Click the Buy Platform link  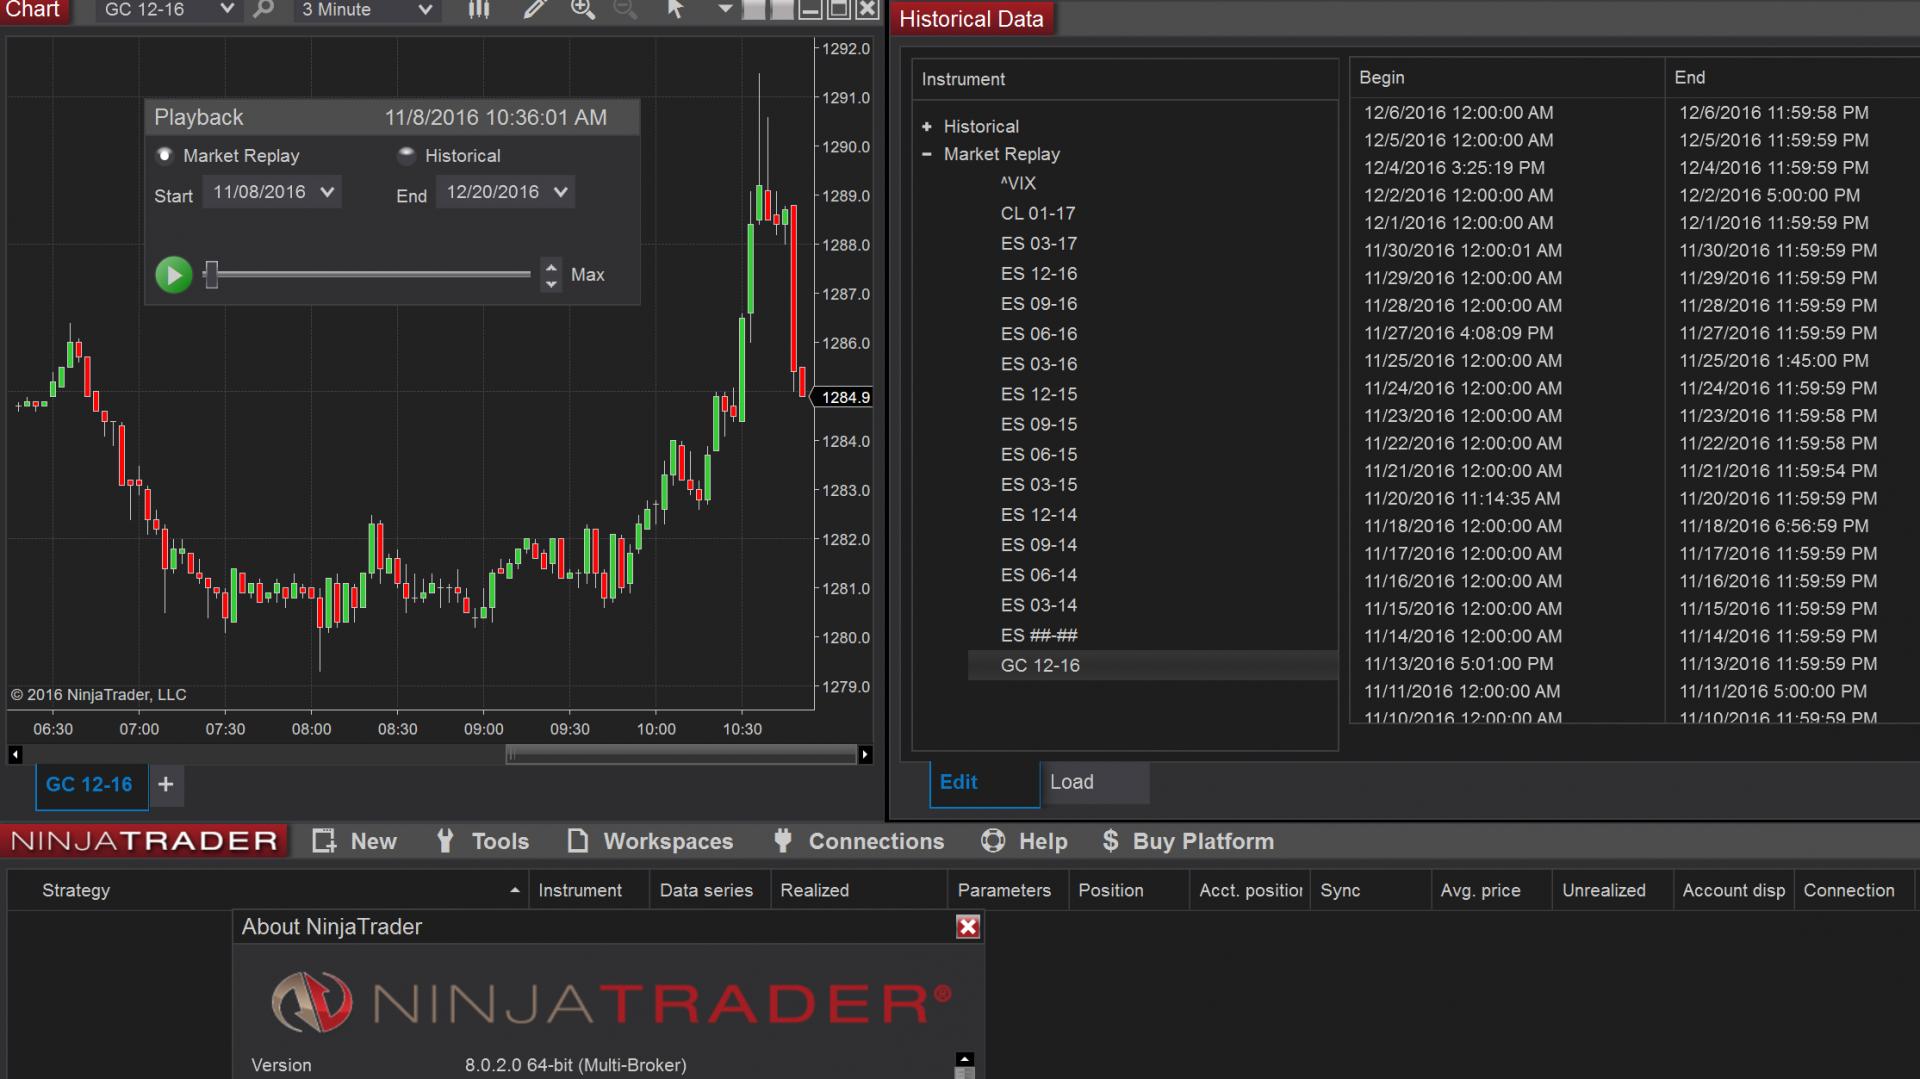click(x=1188, y=841)
